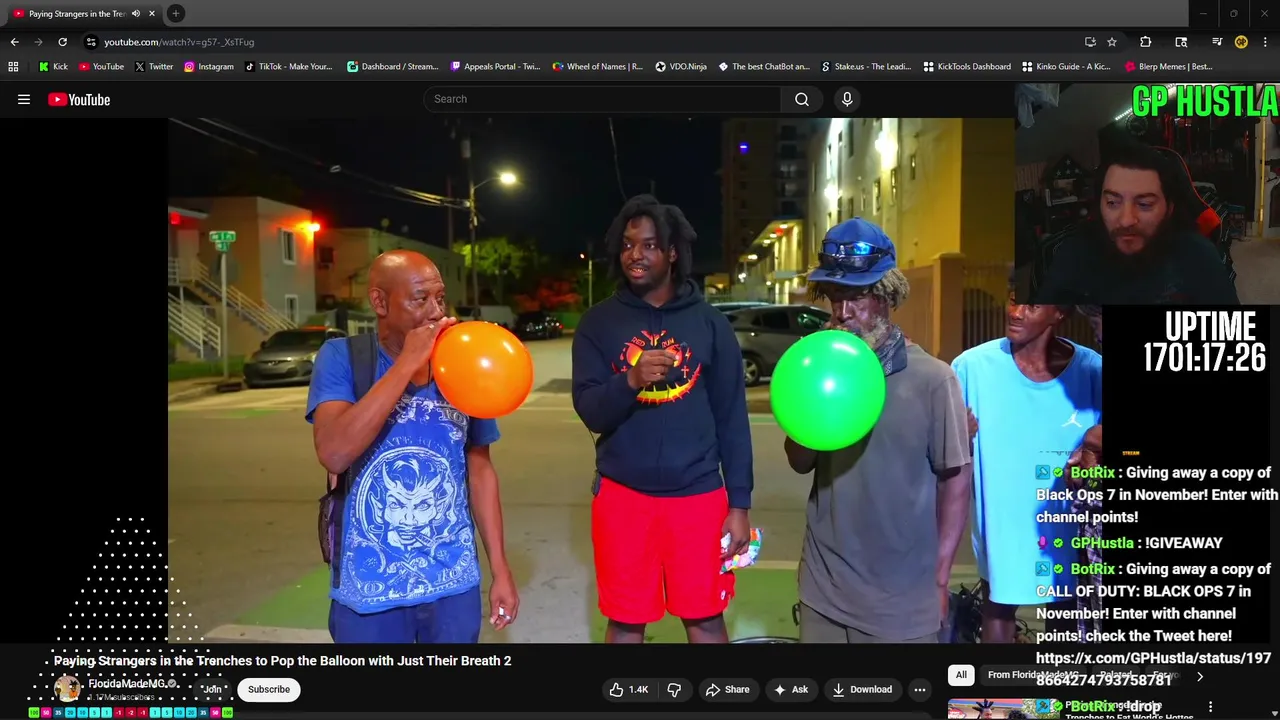Reload the page
Viewport: 1280px width, 720px height.
click(x=62, y=42)
